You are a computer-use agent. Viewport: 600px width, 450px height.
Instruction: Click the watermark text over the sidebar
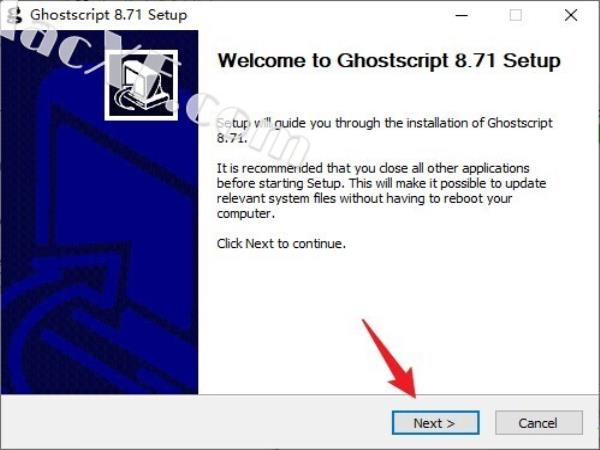pyautogui.click(x=153, y=88)
